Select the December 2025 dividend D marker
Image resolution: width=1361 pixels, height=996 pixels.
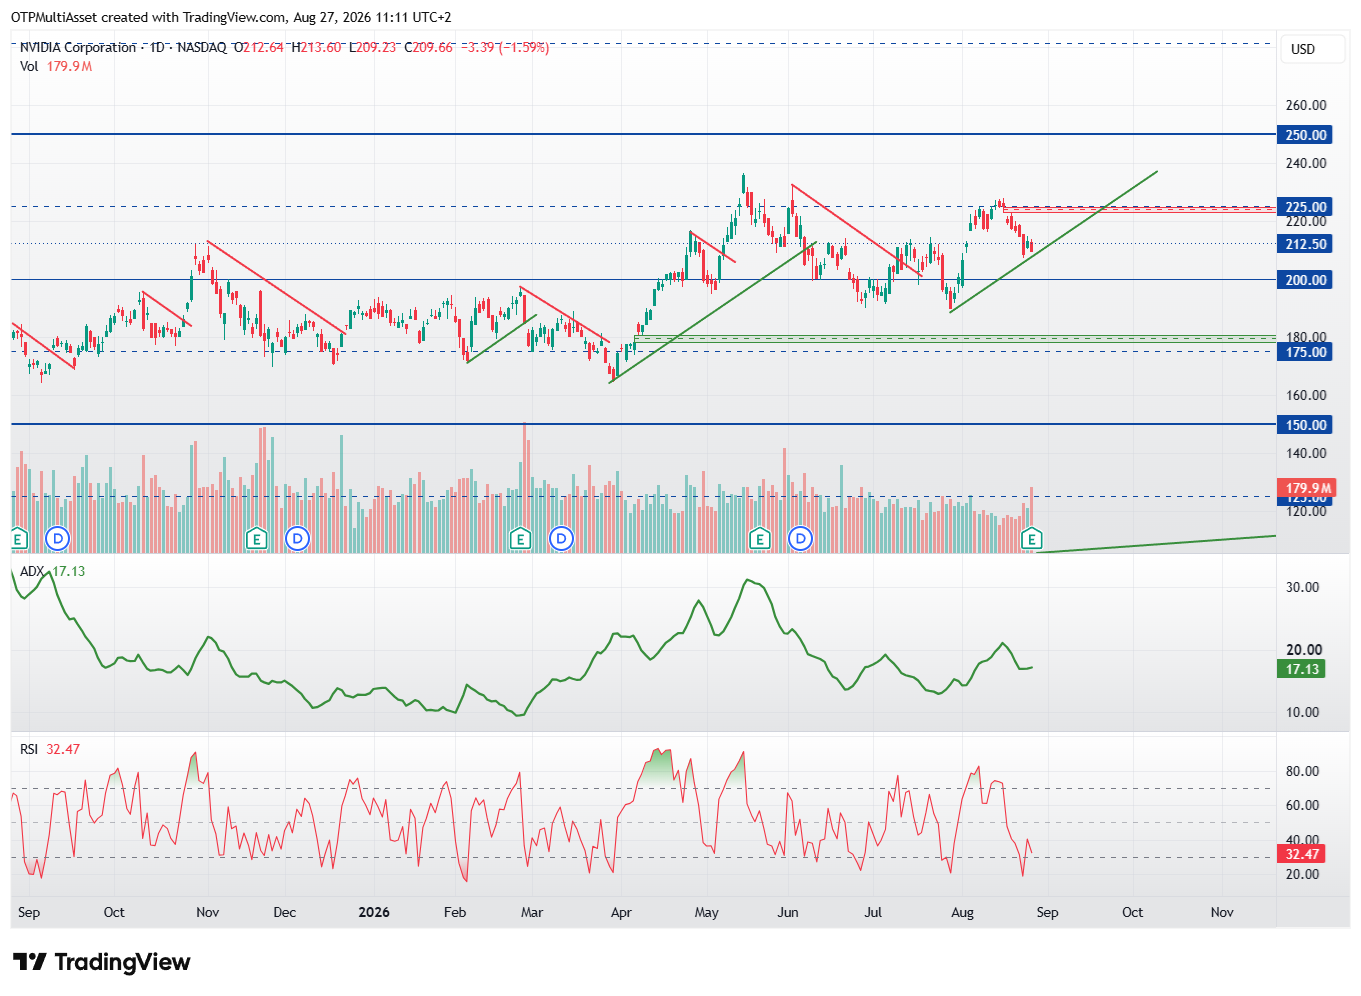coord(297,539)
